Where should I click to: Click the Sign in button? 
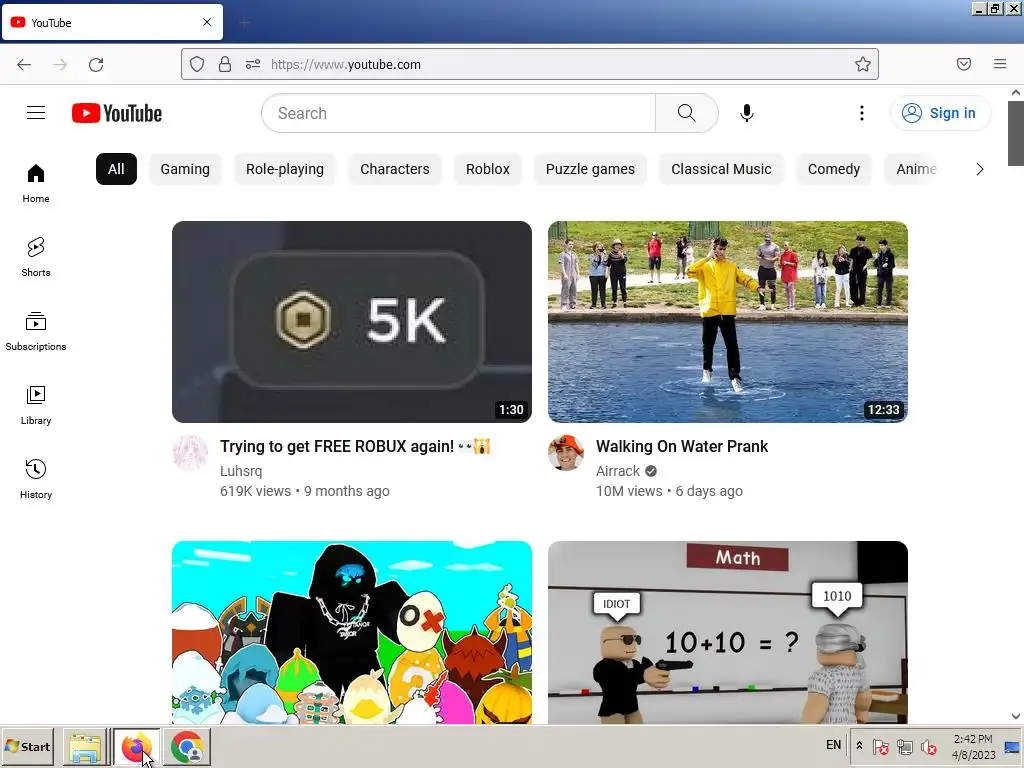click(940, 113)
